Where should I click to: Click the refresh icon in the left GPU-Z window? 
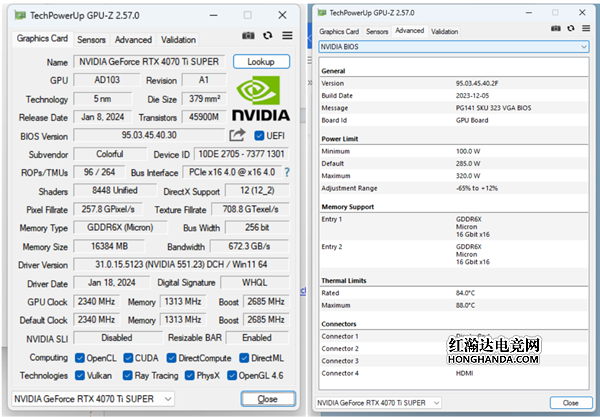click(x=267, y=36)
